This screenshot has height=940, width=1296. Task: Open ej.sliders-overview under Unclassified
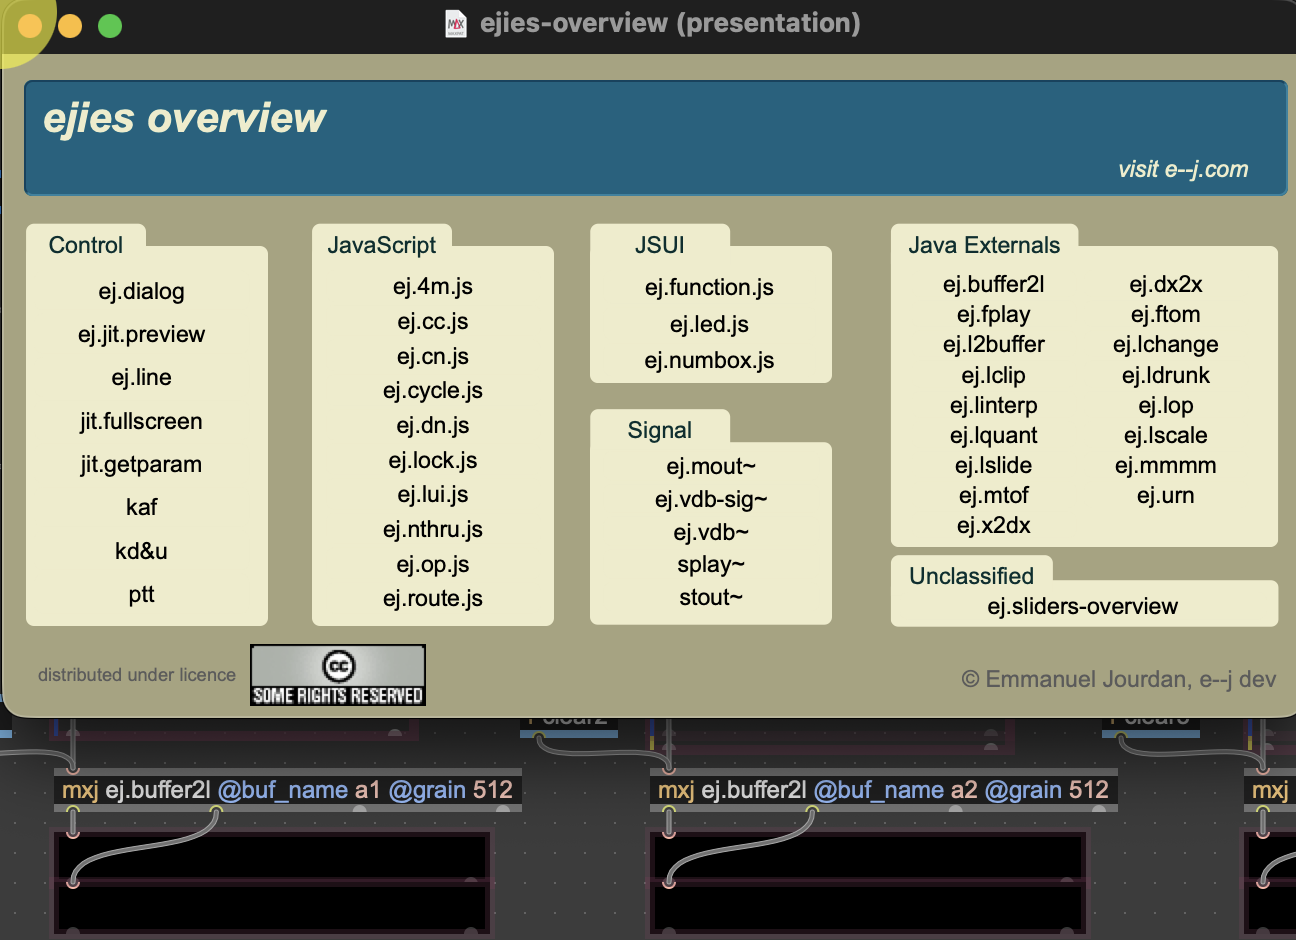point(1082,606)
